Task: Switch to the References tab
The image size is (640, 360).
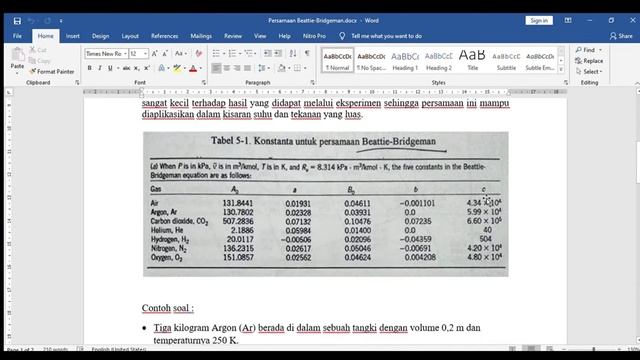Action: click(164, 36)
